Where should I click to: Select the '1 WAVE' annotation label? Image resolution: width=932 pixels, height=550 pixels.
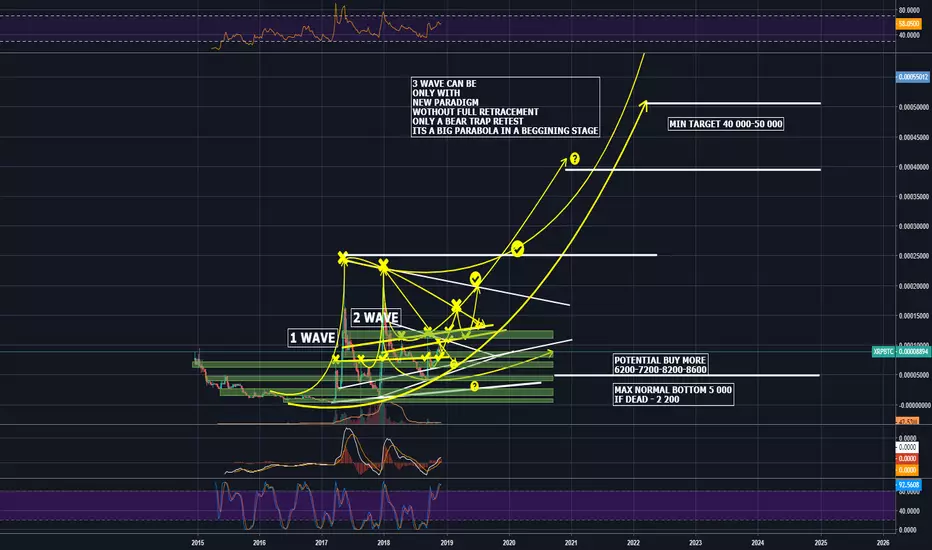pyautogui.click(x=313, y=338)
